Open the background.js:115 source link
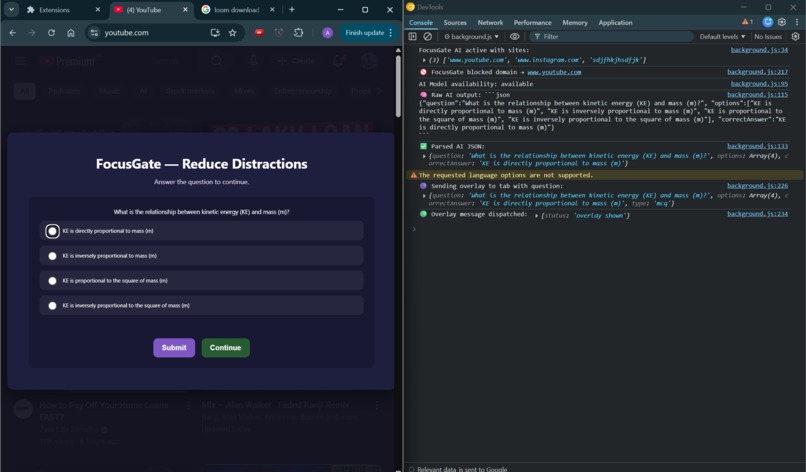This screenshot has height=472, width=806. pos(757,95)
